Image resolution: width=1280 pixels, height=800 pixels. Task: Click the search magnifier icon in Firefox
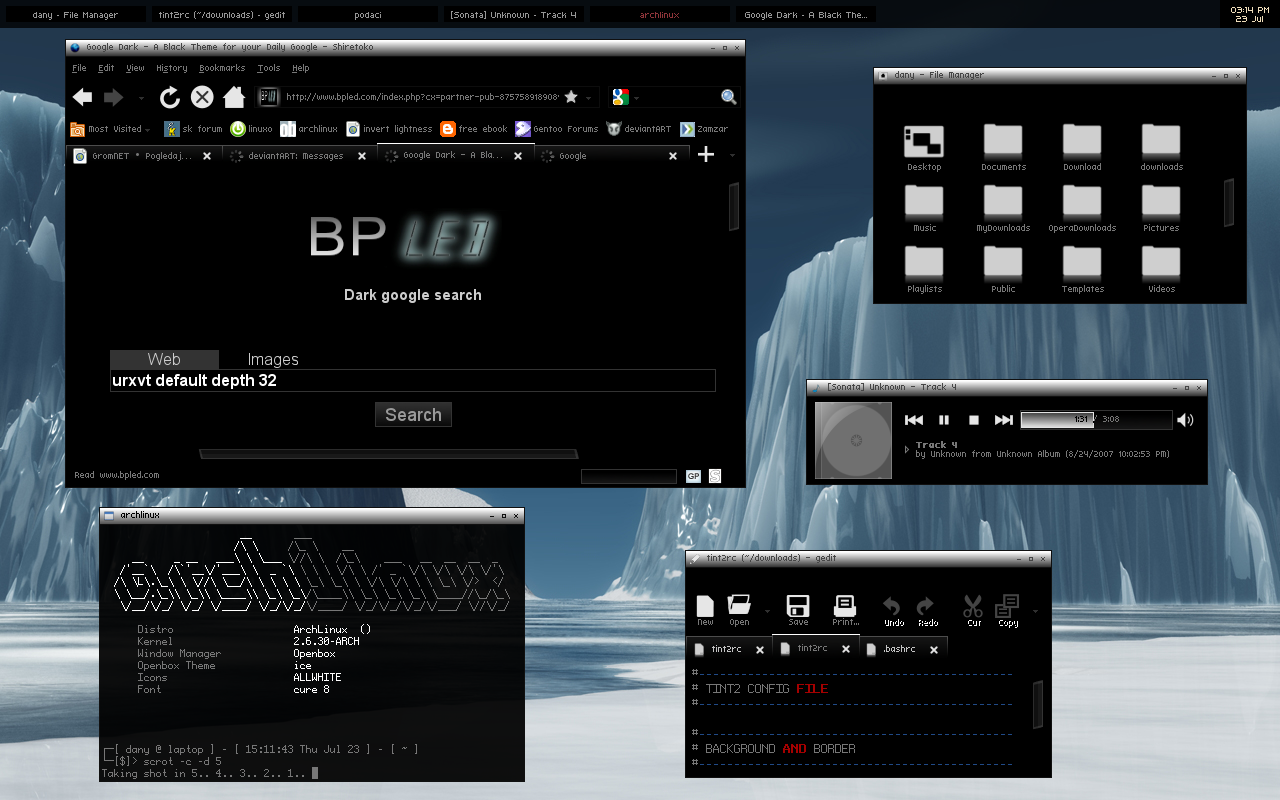729,97
